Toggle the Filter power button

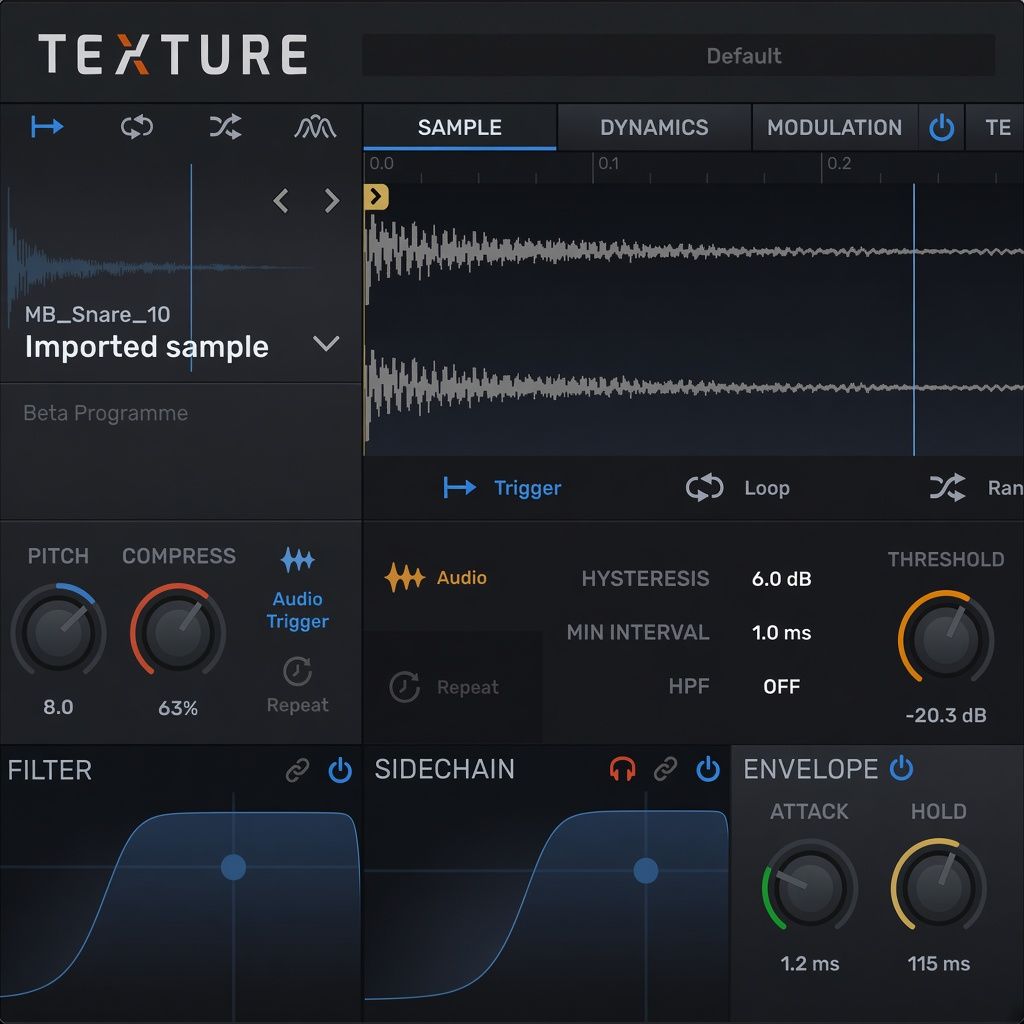pyautogui.click(x=340, y=770)
